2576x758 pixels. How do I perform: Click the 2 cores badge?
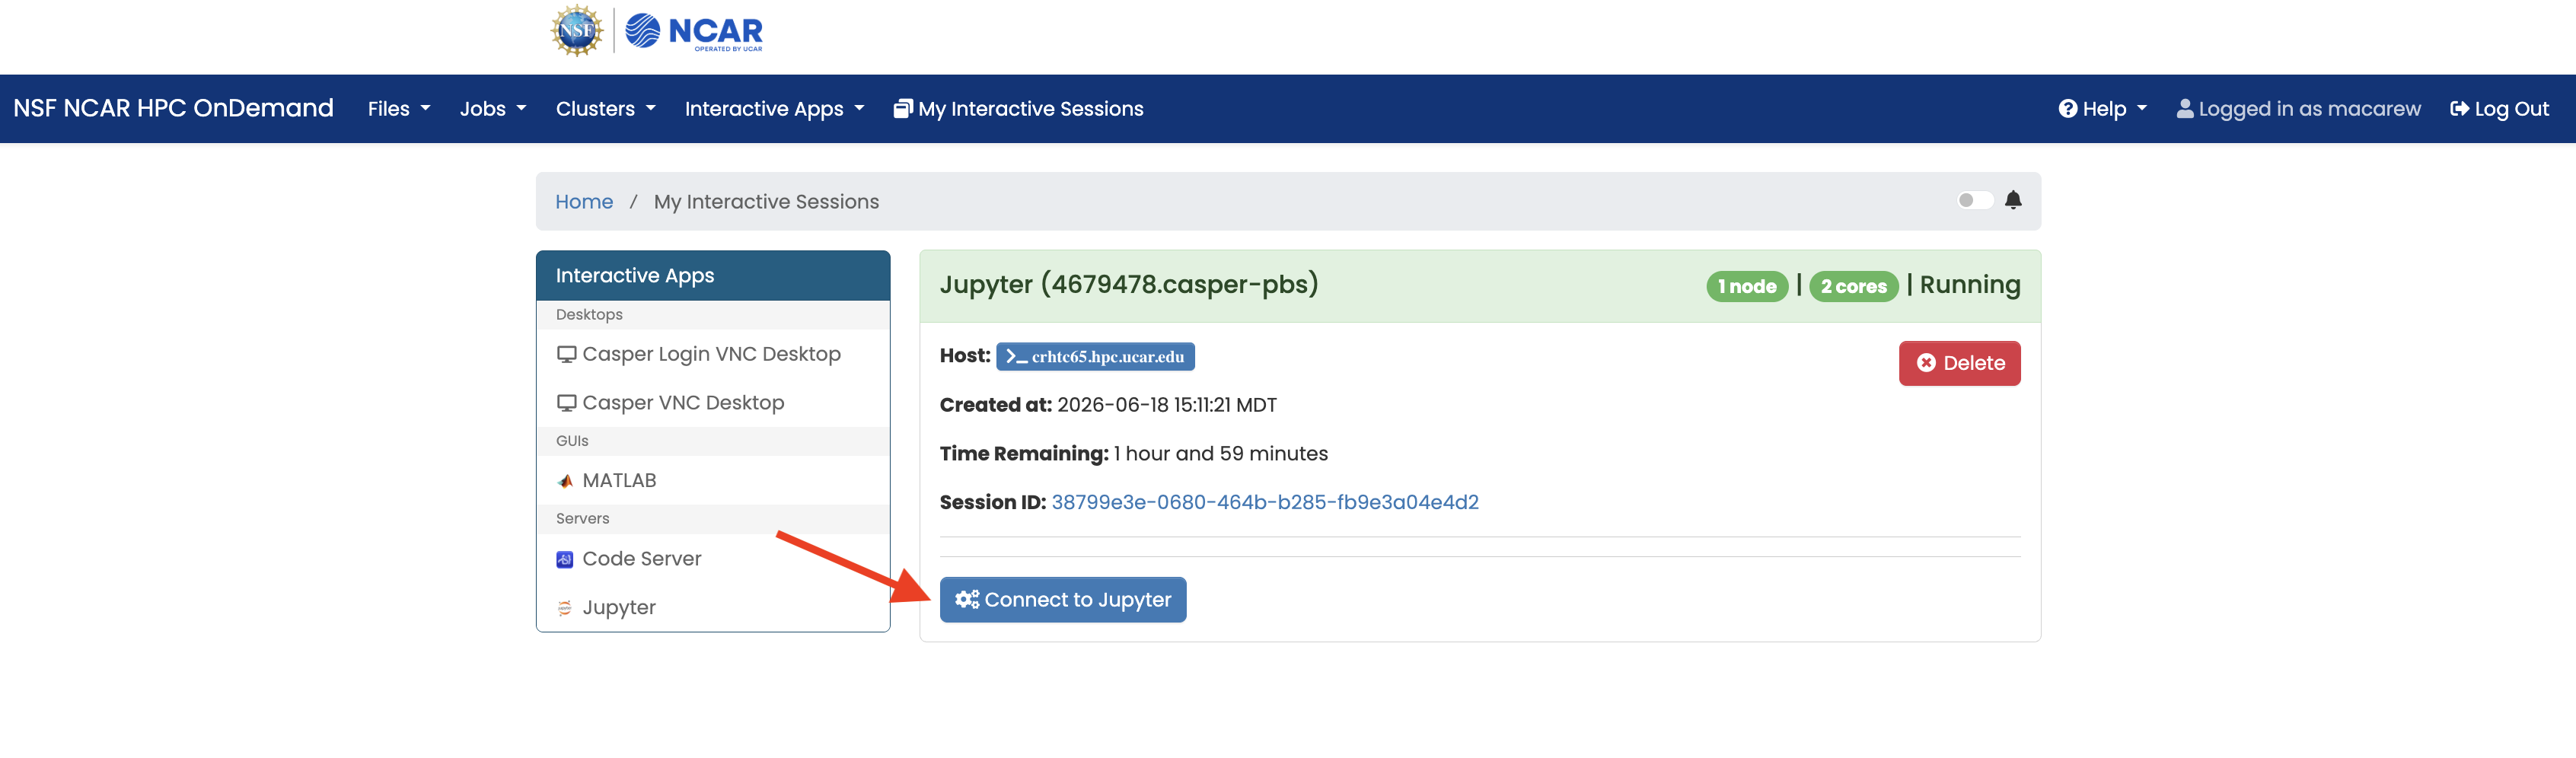click(1853, 287)
